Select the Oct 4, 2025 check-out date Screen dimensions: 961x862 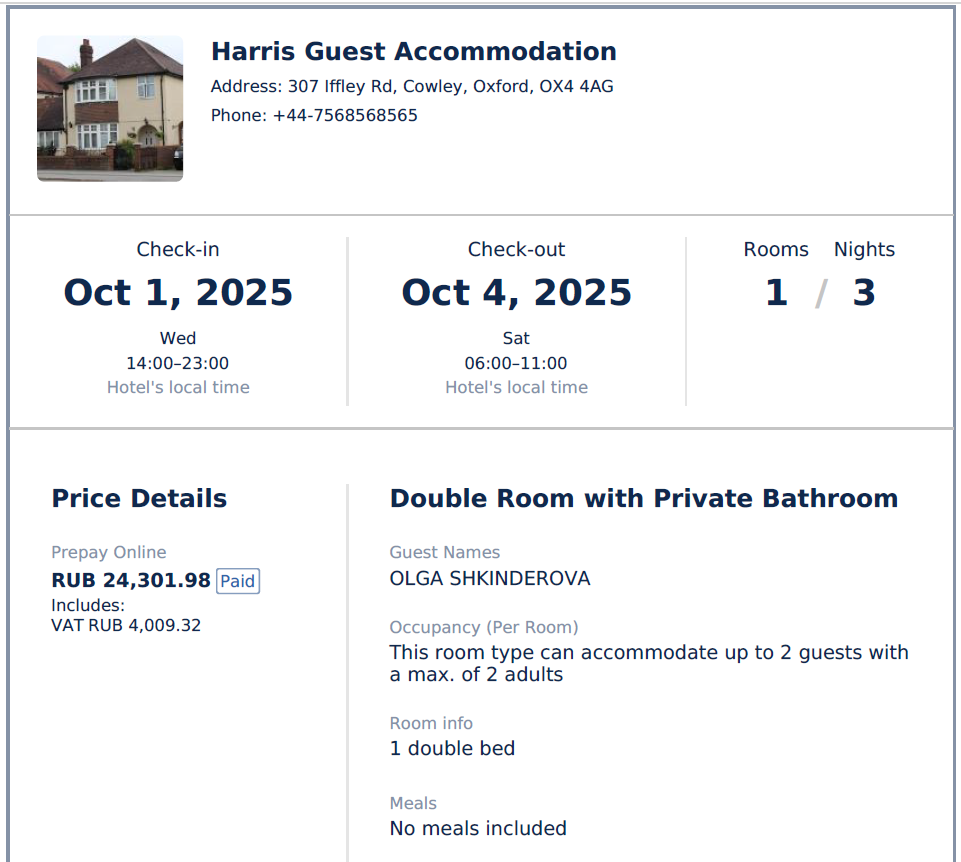point(516,293)
